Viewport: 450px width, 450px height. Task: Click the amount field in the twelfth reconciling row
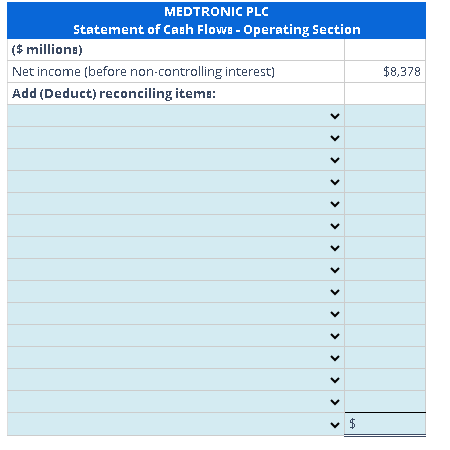point(385,358)
